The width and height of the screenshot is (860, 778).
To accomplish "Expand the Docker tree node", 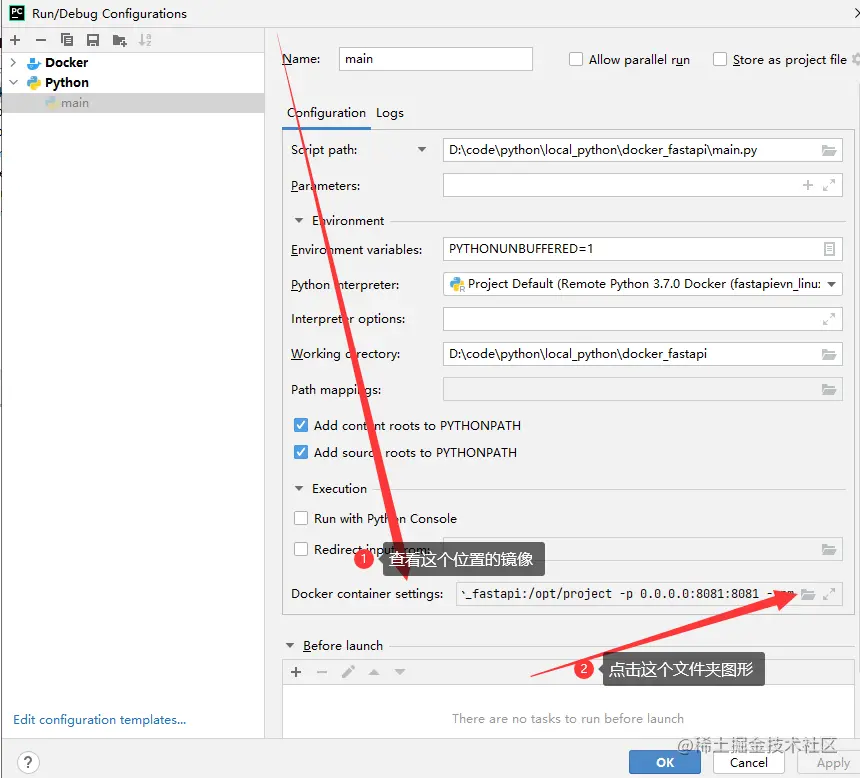I will [13, 63].
